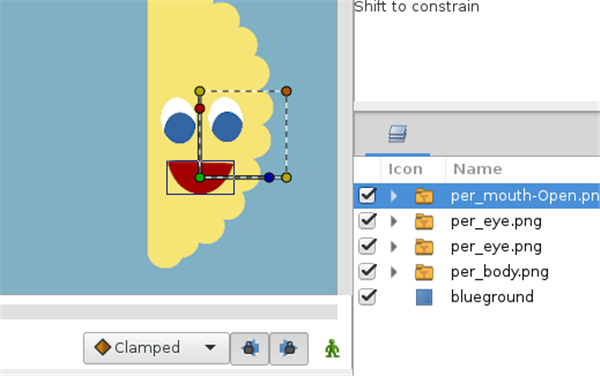The width and height of the screenshot is (600, 376).
Task: Click the per_mouth-Open folder icon
Action: coord(424,196)
